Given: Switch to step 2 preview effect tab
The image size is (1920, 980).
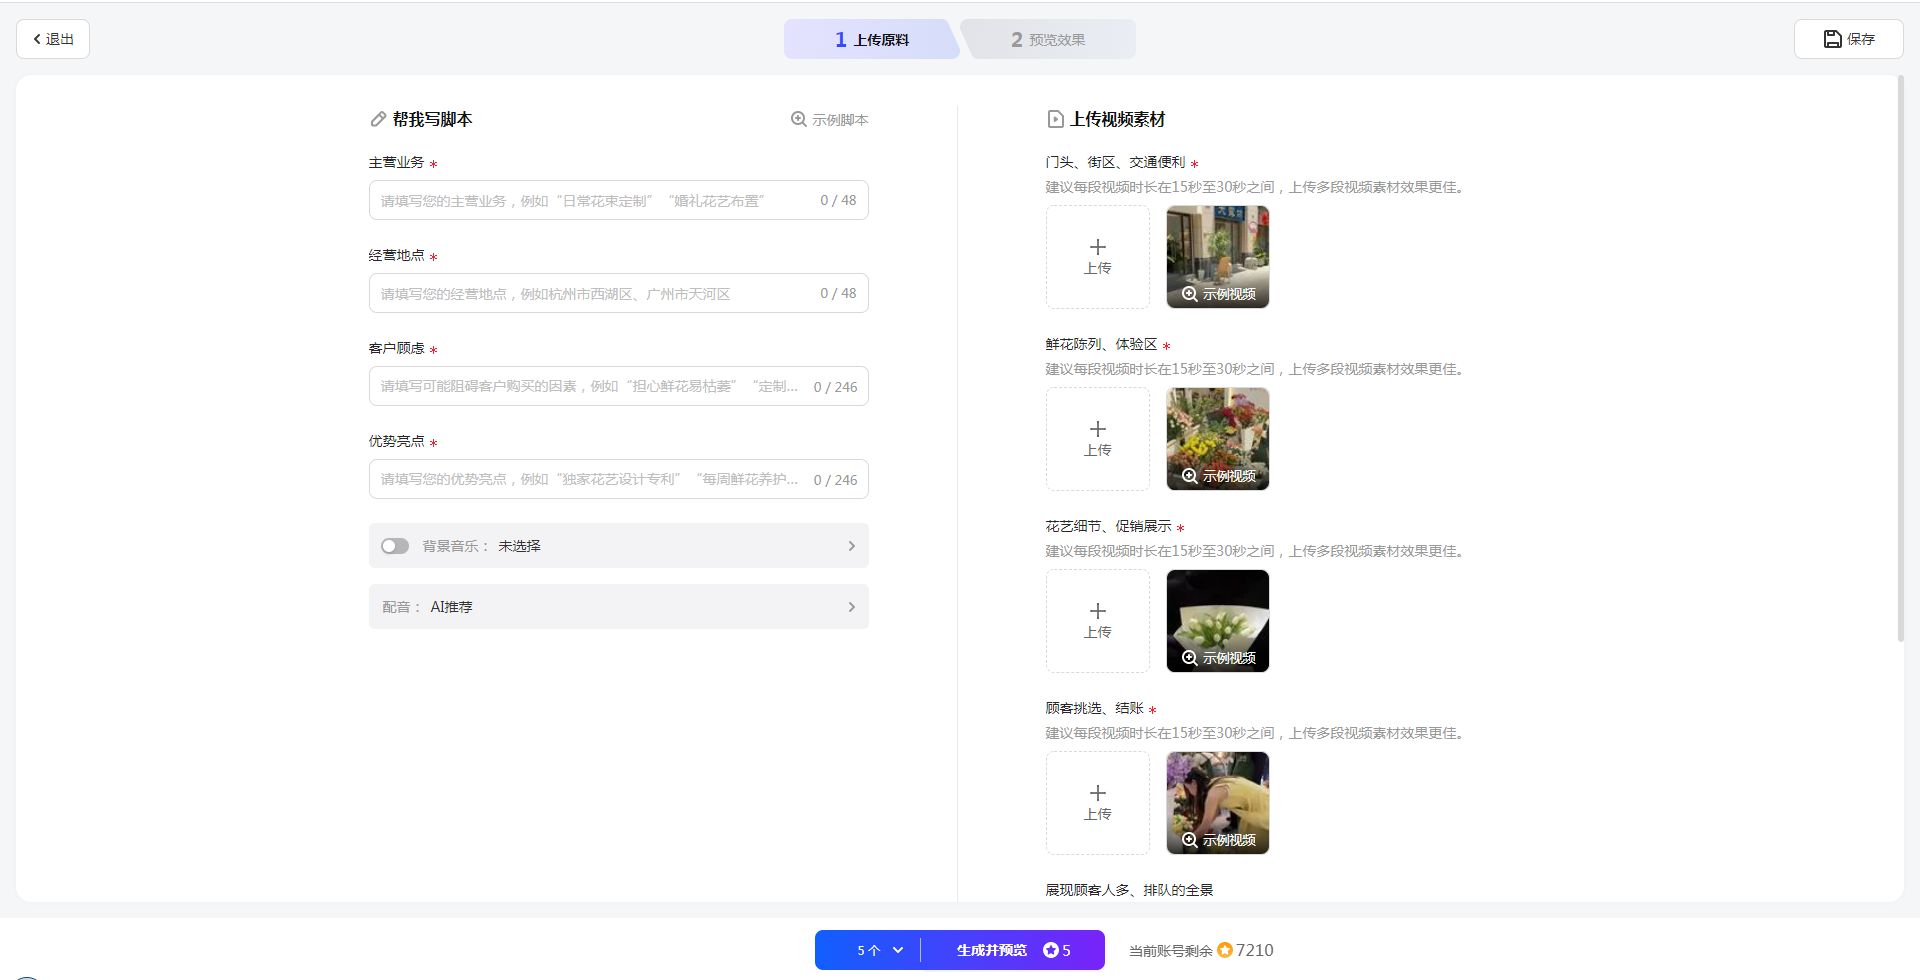Looking at the screenshot, I should [1047, 40].
